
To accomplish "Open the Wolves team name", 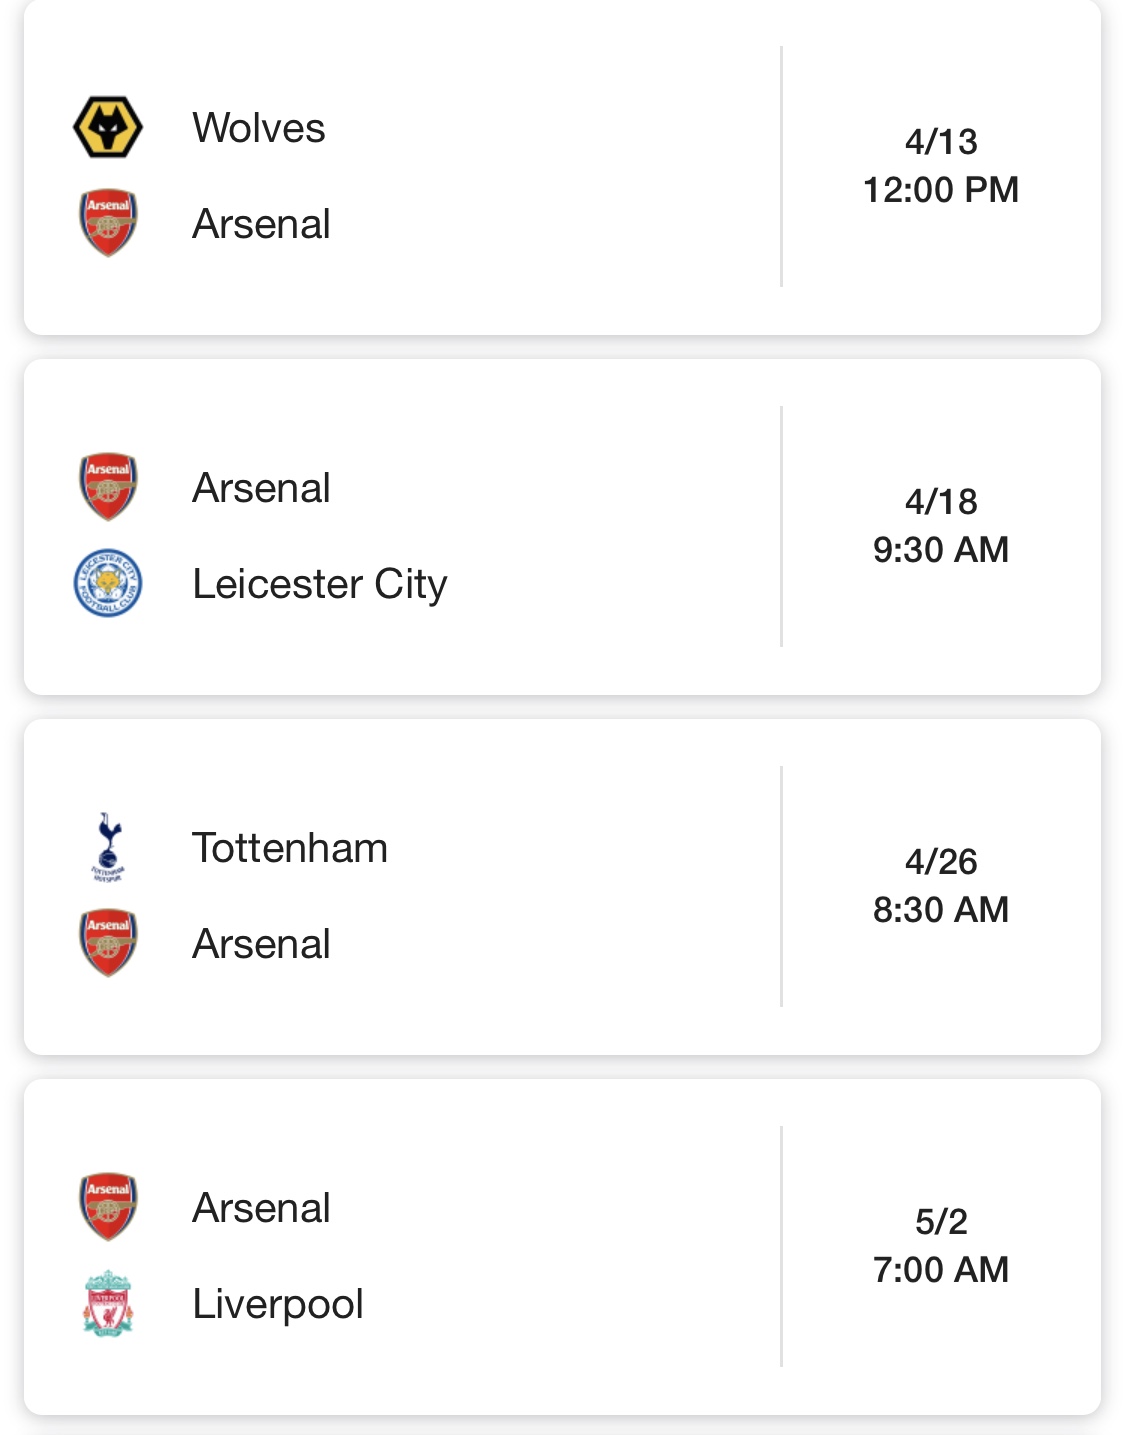I will click(259, 128).
